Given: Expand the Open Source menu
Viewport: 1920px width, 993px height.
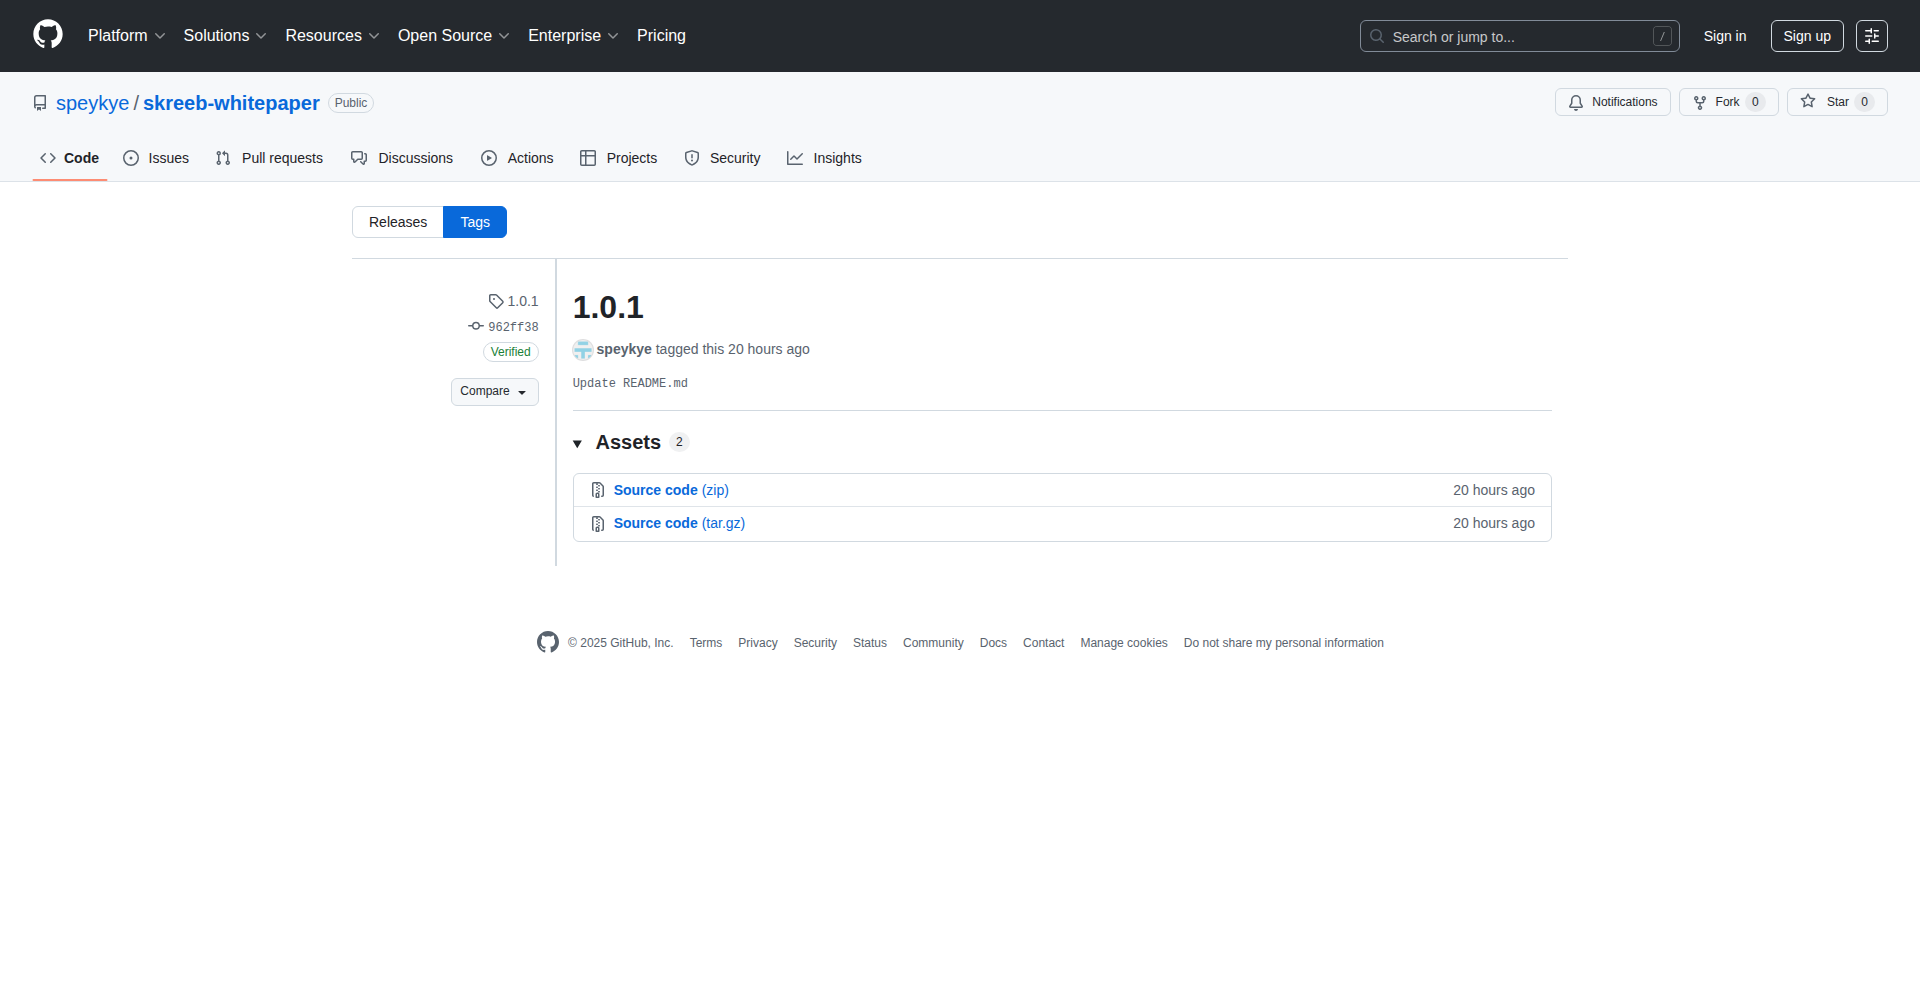Looking at the screenshot, I should (x=453, y=36).
